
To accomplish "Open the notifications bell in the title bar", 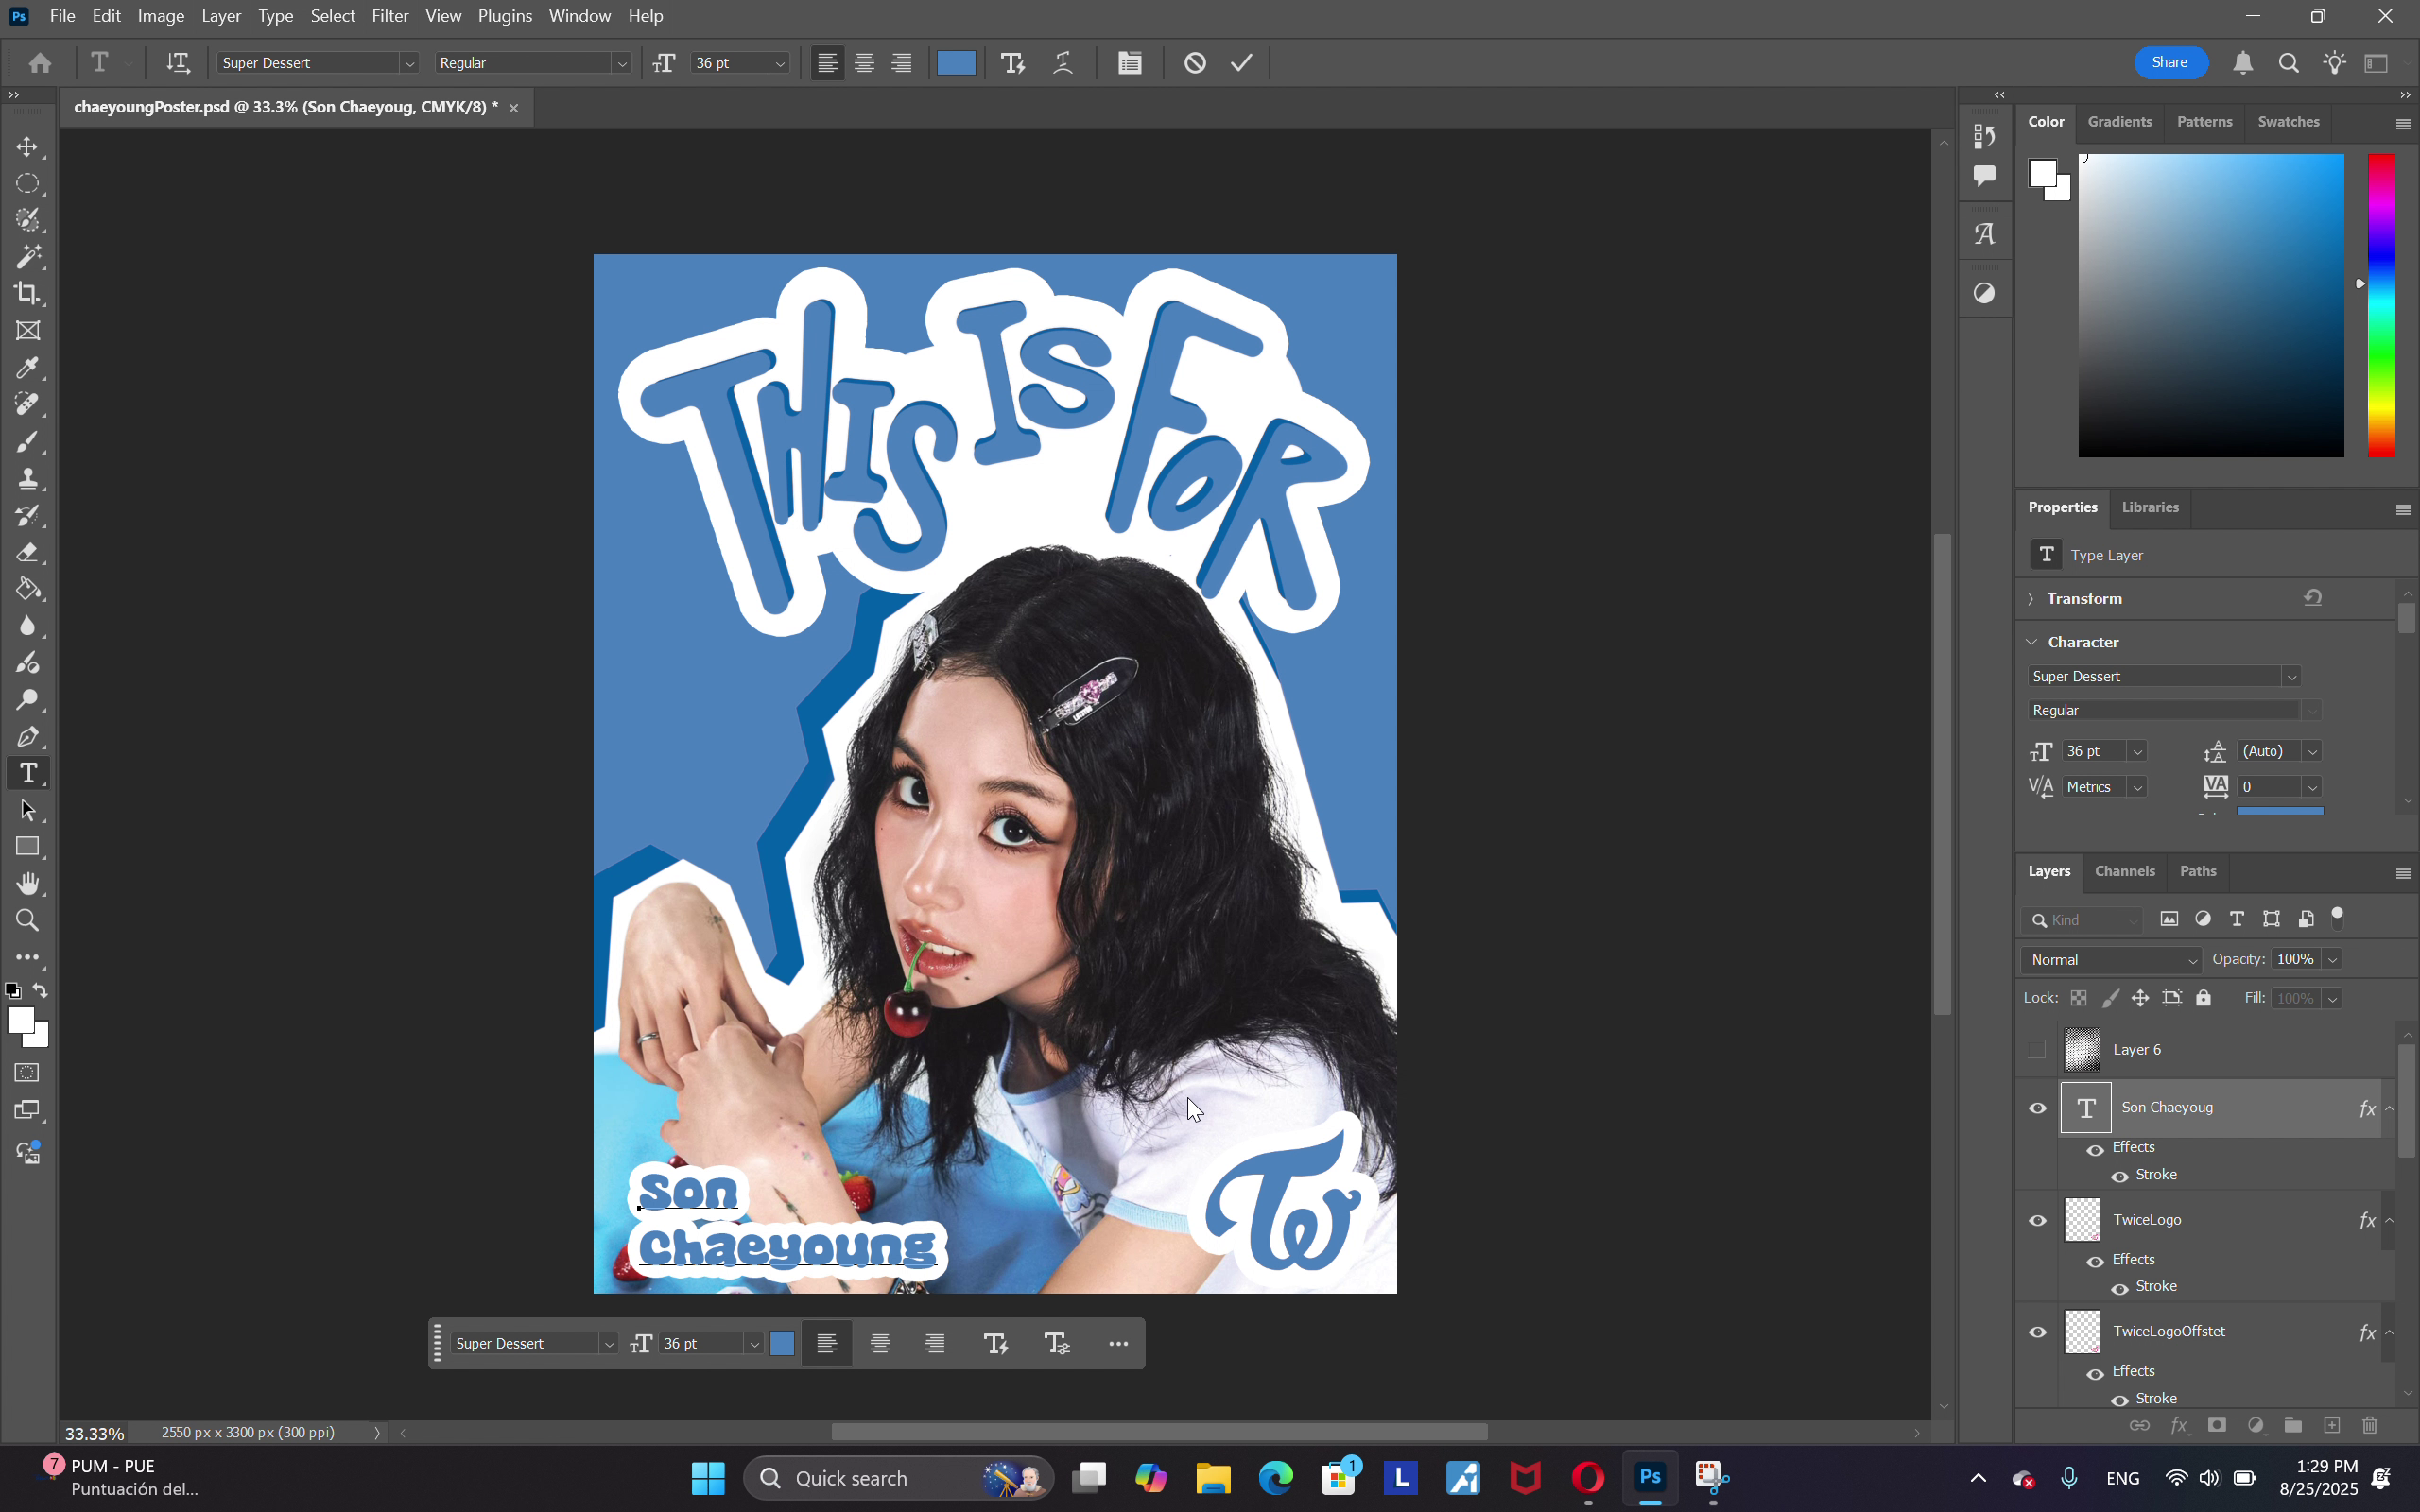I will point(2243,62).
